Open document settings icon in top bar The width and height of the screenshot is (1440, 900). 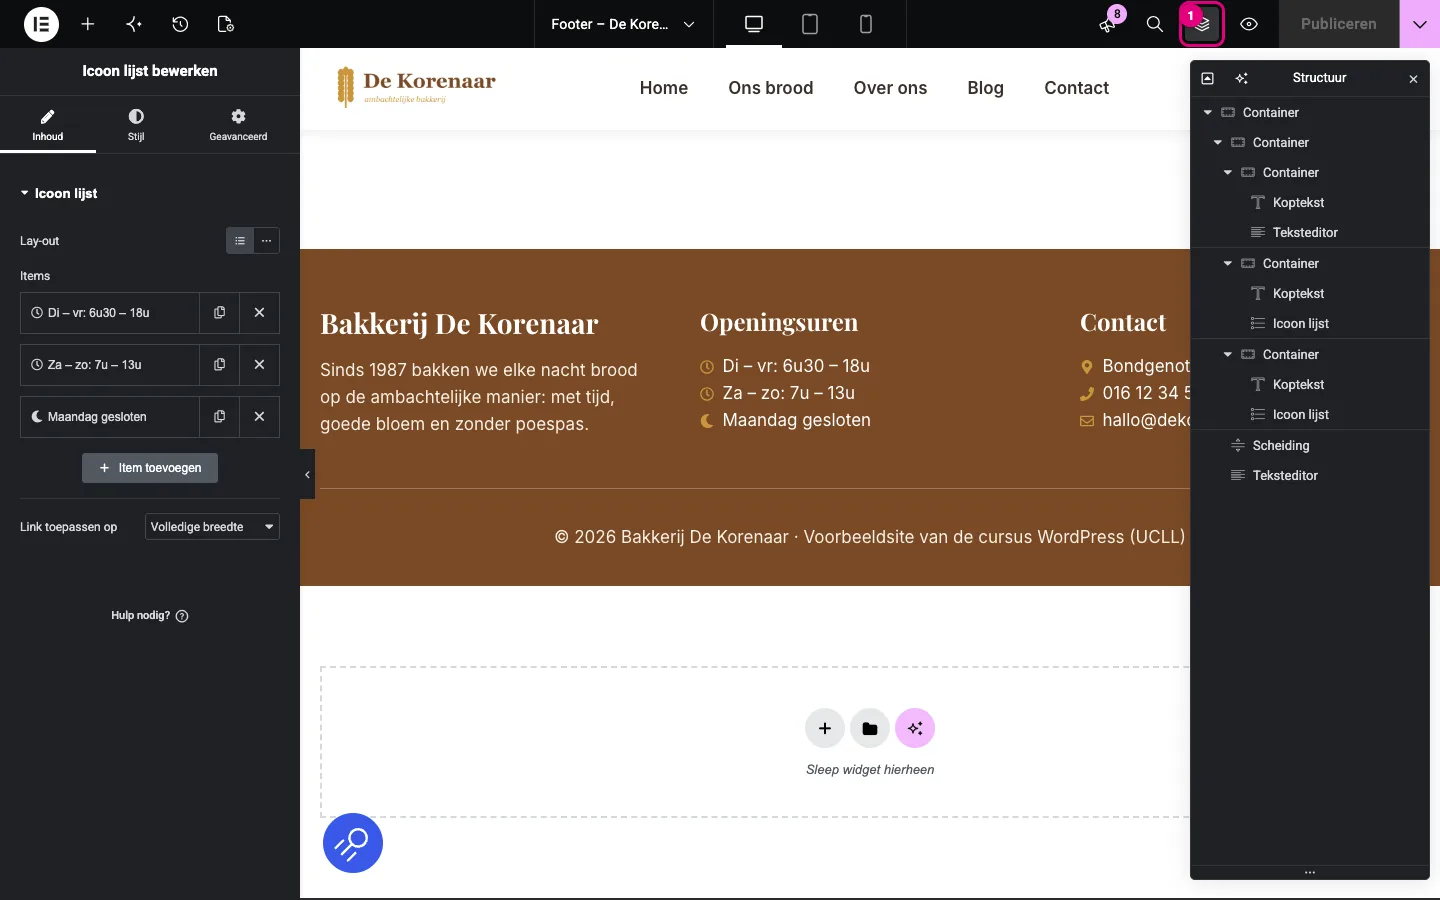coord(226,24)
